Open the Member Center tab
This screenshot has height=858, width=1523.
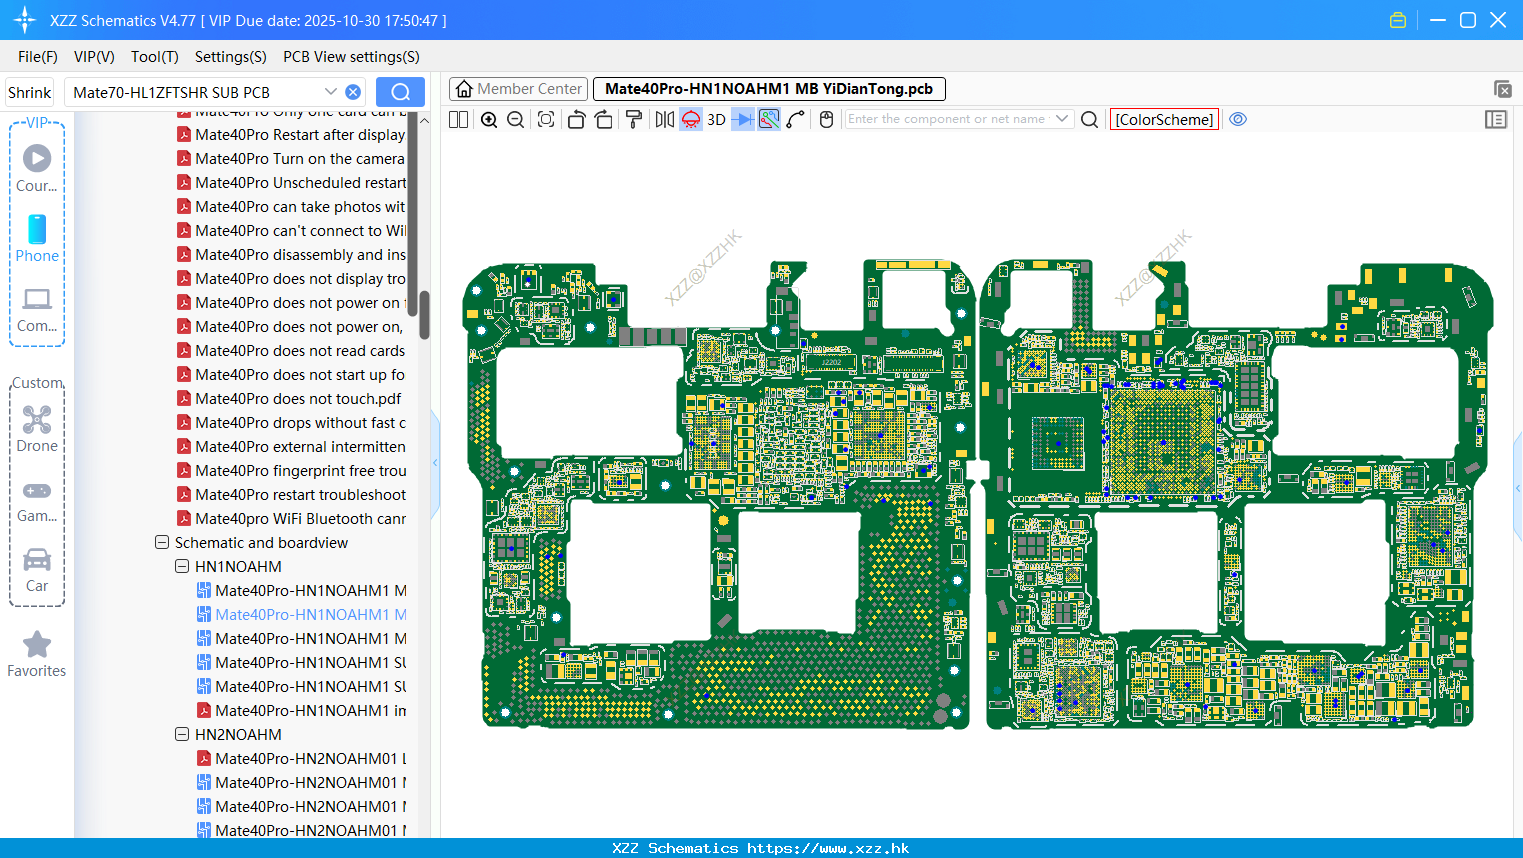[x=519, y=89]
